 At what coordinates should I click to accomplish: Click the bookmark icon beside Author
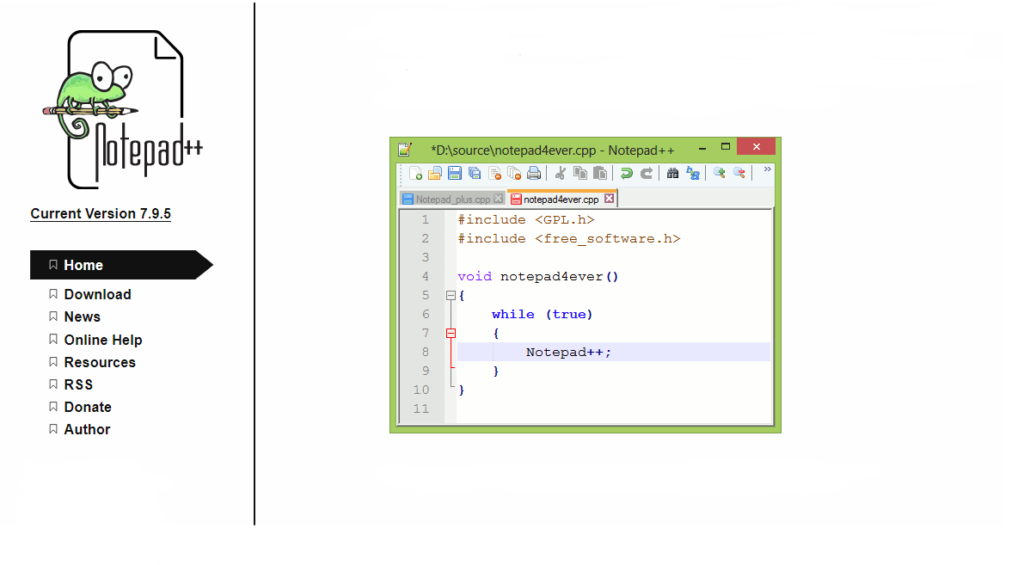[x=53, y=429]
